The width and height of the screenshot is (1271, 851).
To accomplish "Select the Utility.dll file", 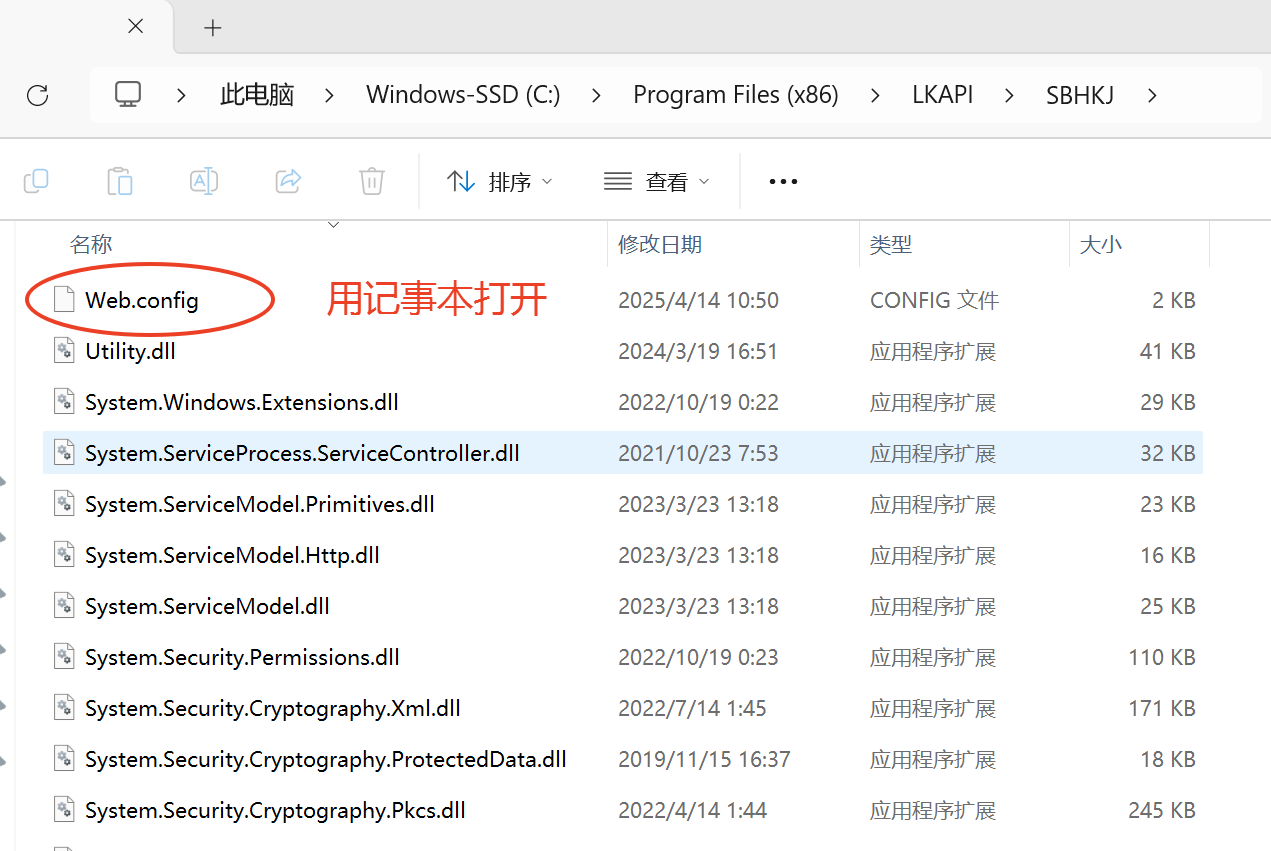I will [x=130, y=351].
